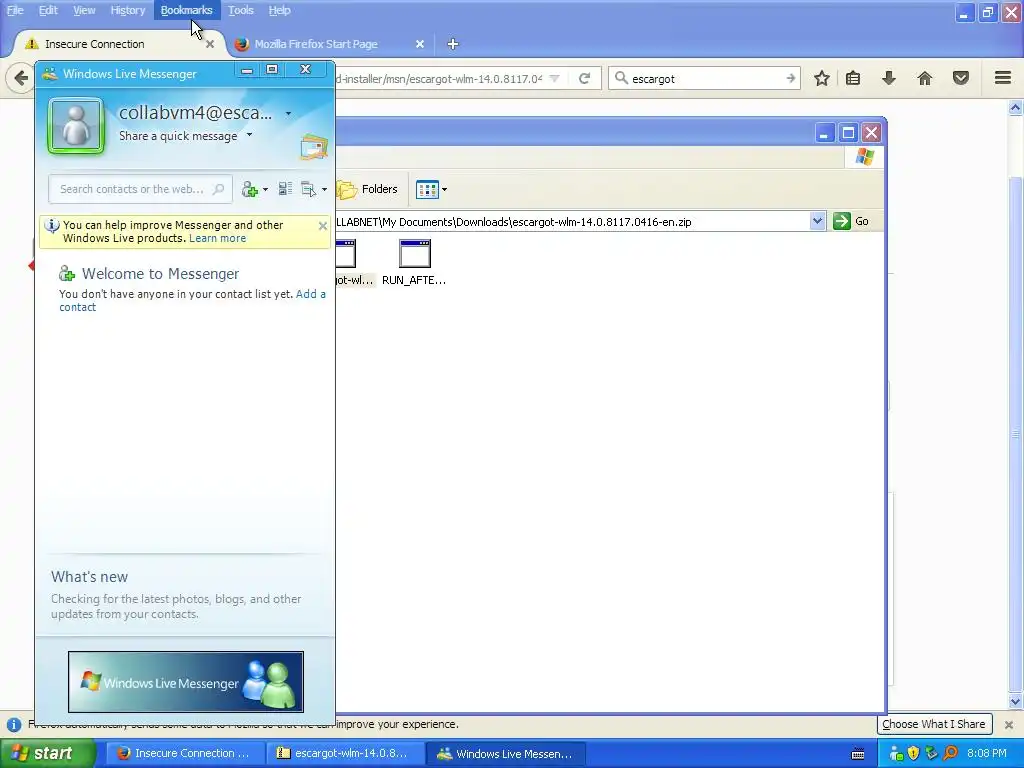
Task: Click the search magnifier in Messenger contacts box
Action: click(218, 189)
